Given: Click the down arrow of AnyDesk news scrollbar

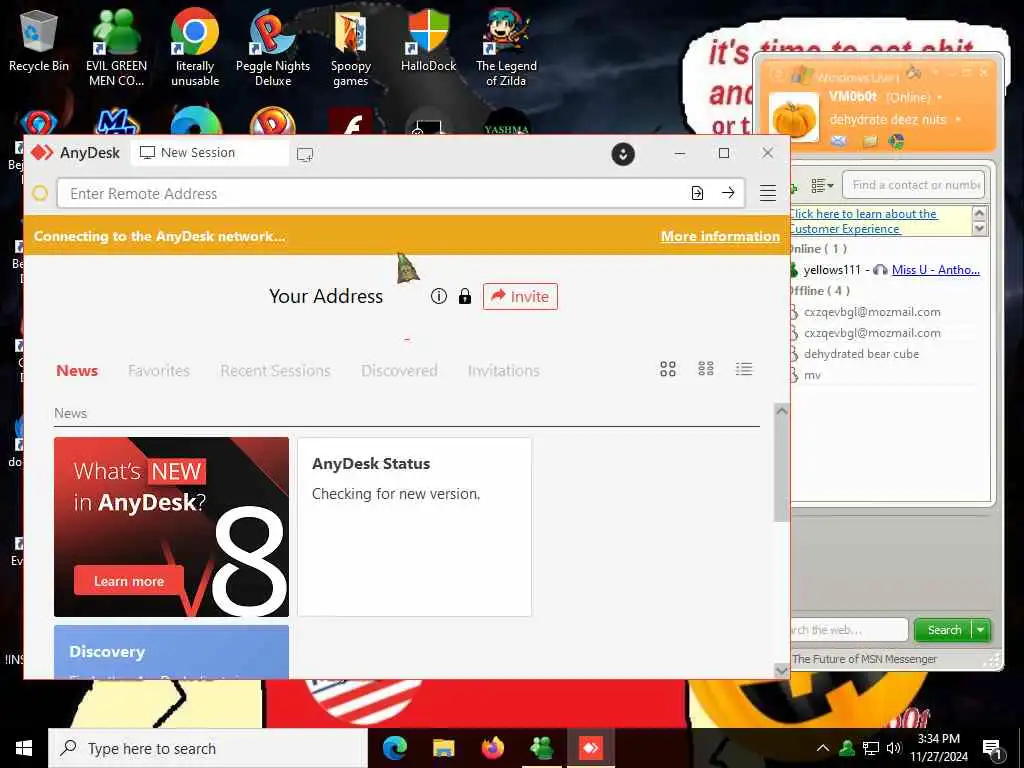Looking at the screenshot, I should point(781,671).
